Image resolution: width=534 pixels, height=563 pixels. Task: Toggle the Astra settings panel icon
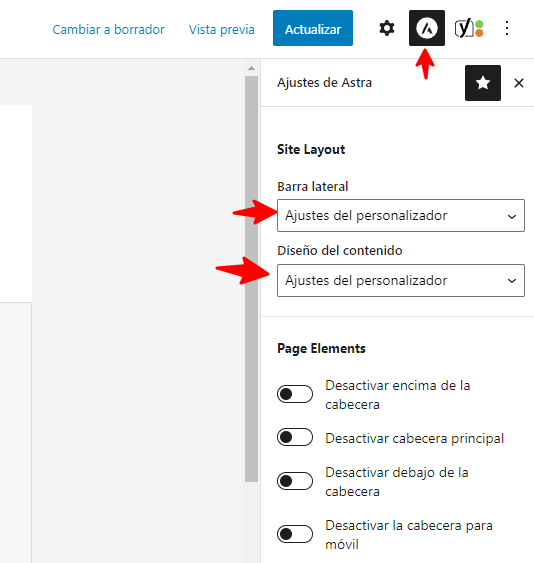(427, 28)
